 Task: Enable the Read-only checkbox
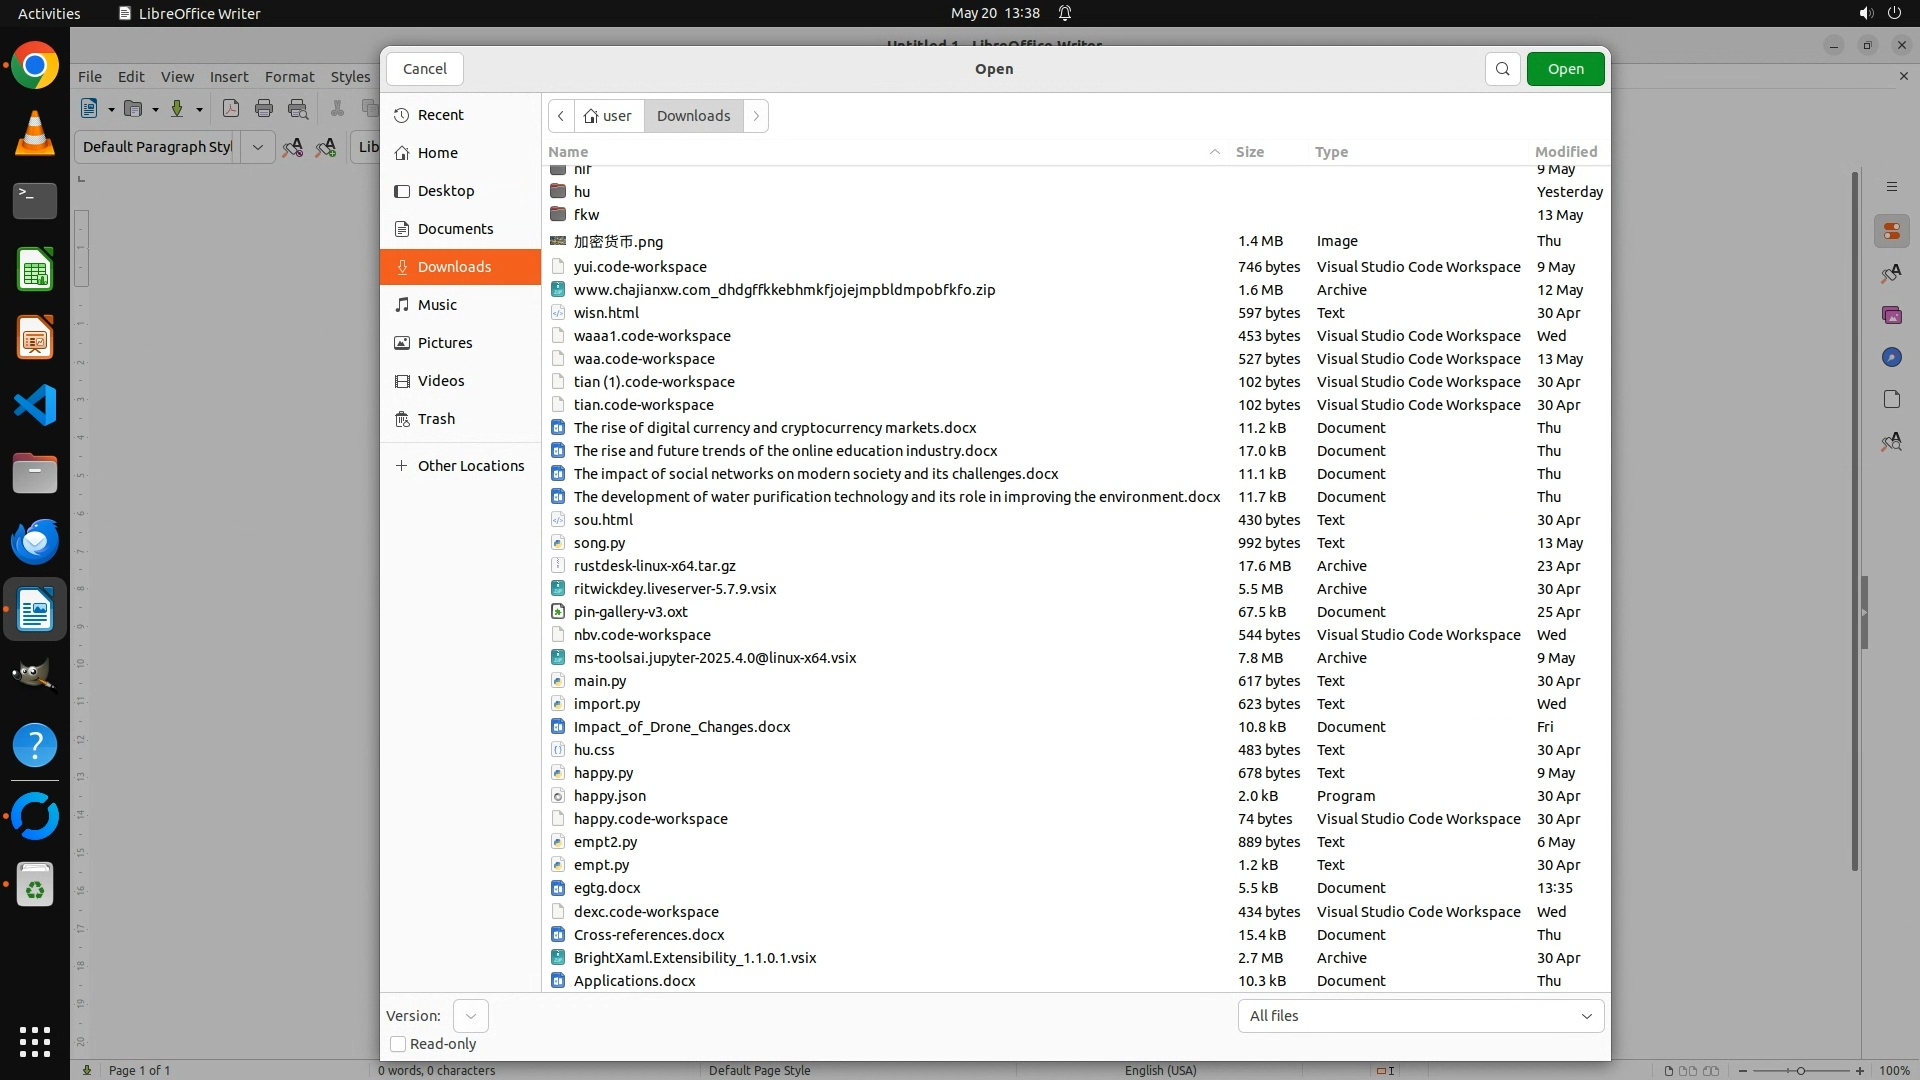tap(398, 1044)
